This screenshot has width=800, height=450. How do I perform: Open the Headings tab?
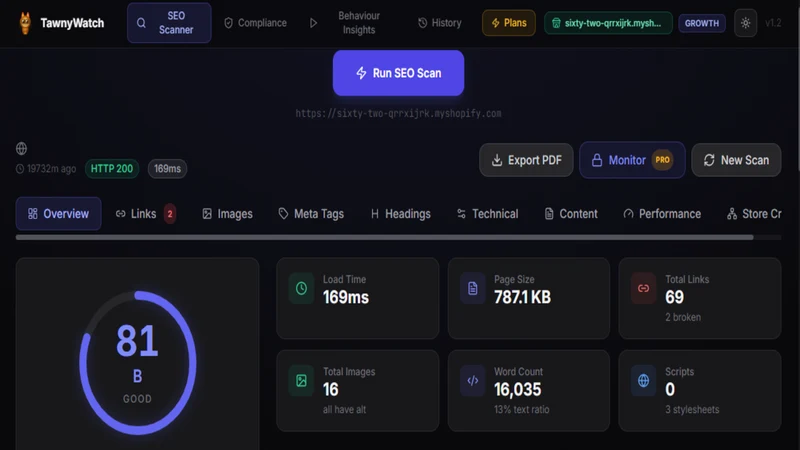click(x=401, y=214)
